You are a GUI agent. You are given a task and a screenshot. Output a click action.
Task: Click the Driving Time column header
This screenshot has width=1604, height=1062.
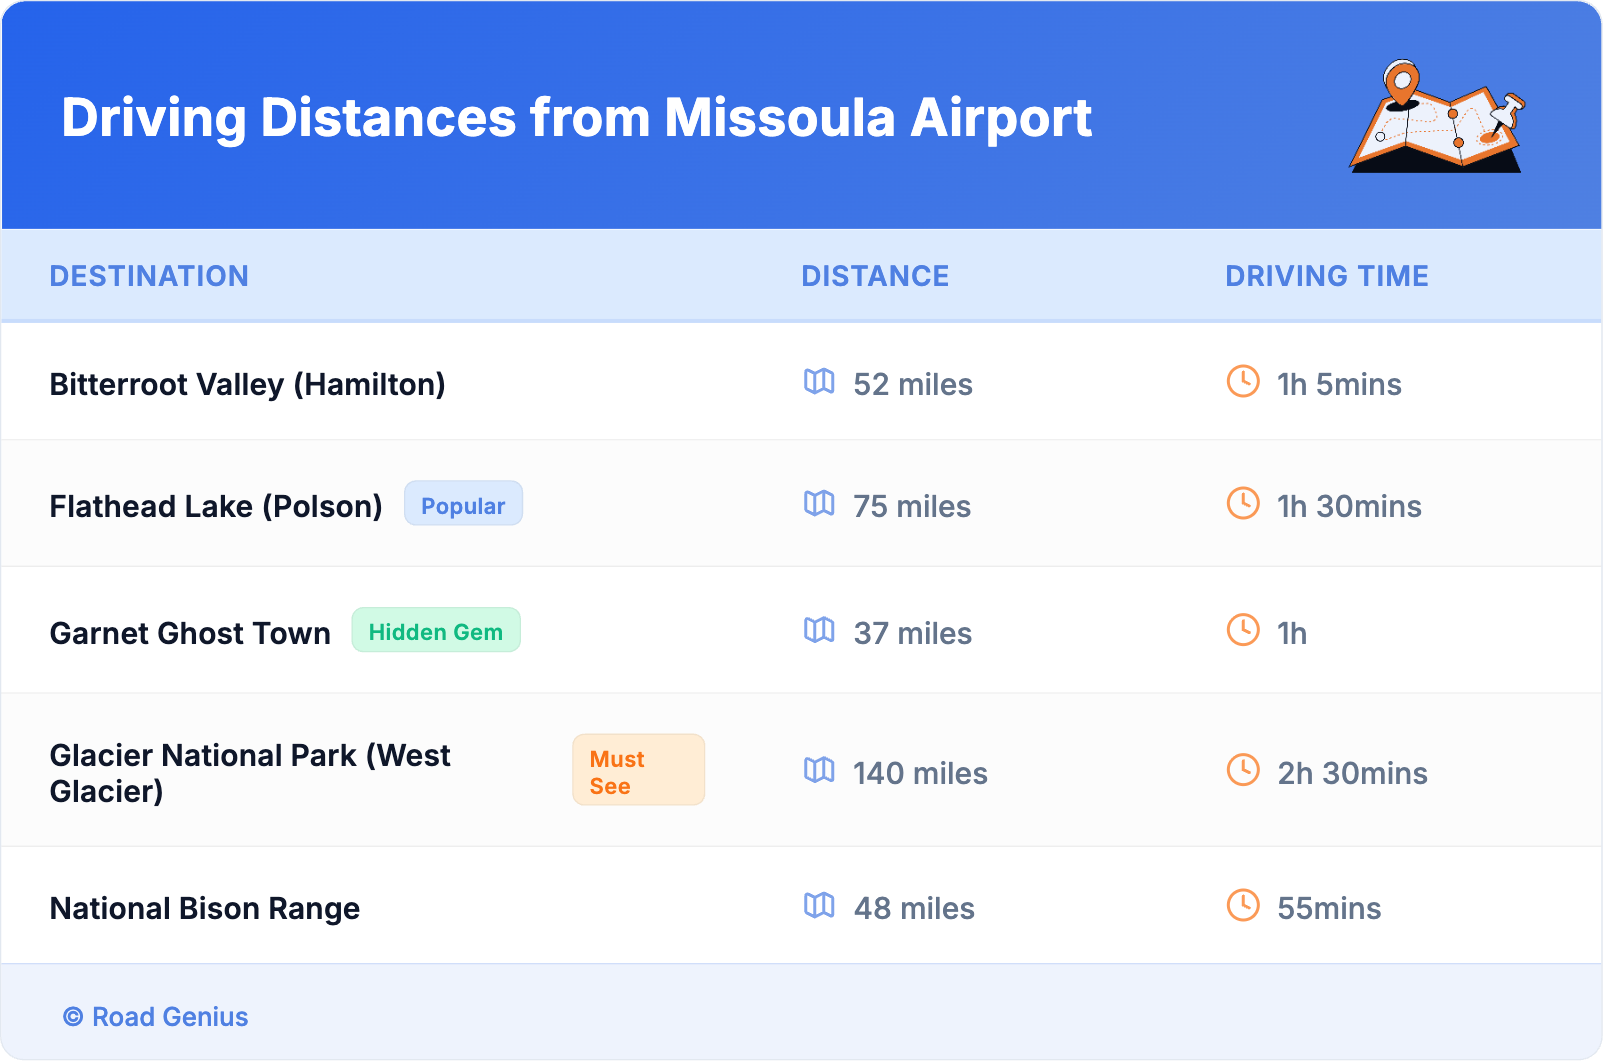click(1327, 276)
